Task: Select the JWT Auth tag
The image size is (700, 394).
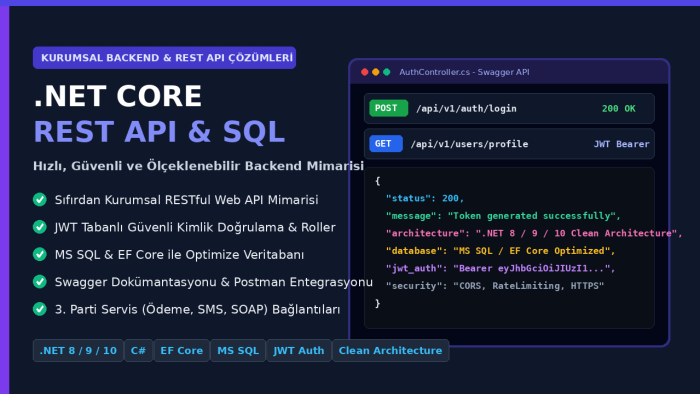Action: tap(299, 351)
